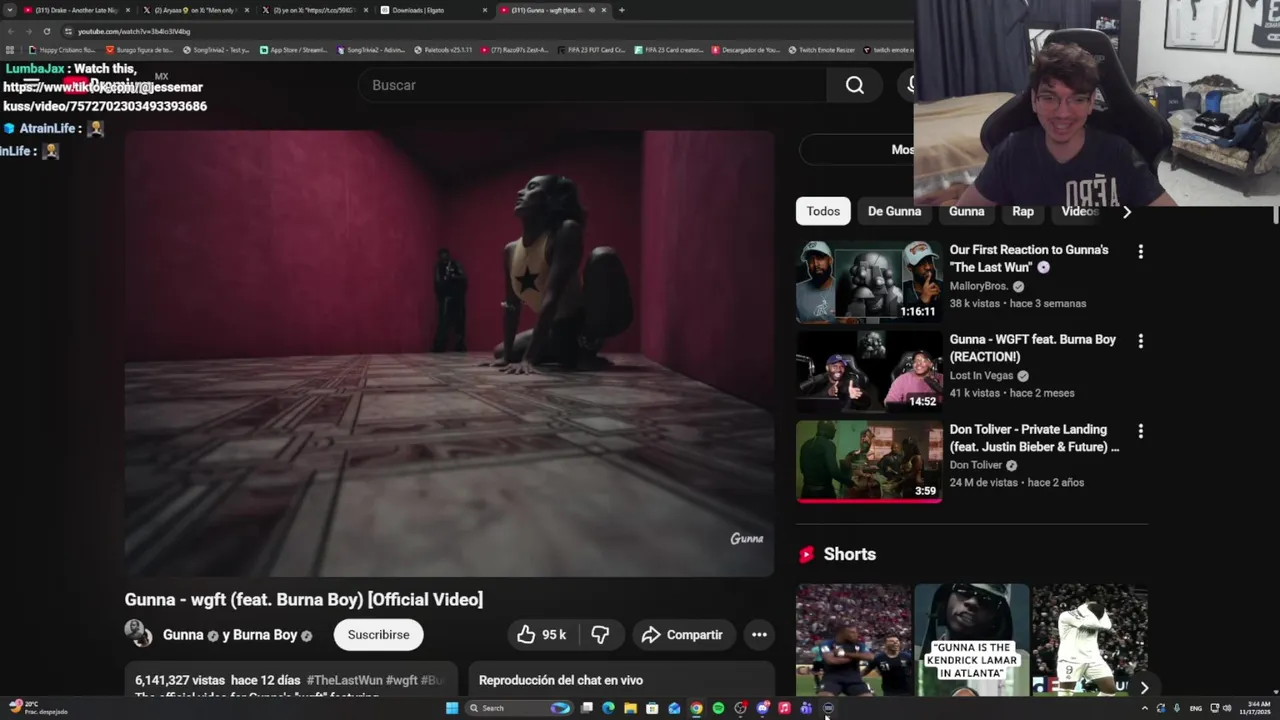
Task: Select the Gunna filter chip
Action: [x=966, y=211]
